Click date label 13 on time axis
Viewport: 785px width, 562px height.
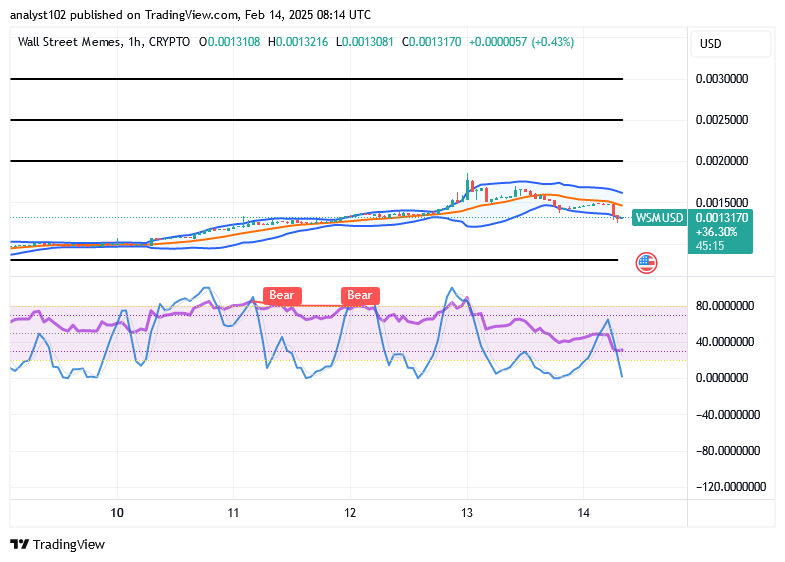pos(467,513)
